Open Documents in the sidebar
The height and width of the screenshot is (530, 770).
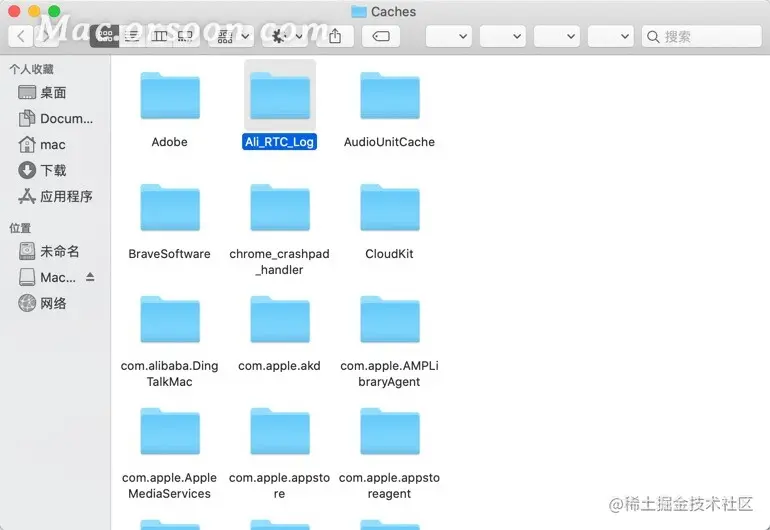pyautogui.click(x=55, y=118)
